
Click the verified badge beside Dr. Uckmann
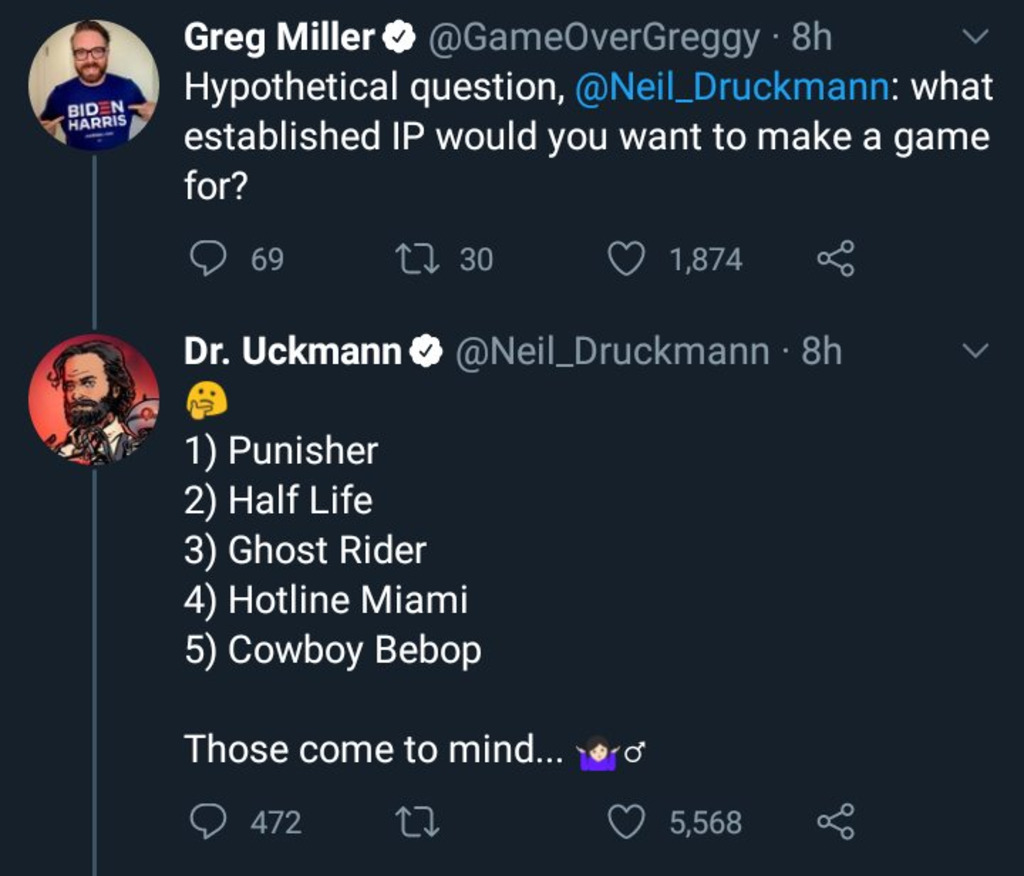tap(427, 352)
